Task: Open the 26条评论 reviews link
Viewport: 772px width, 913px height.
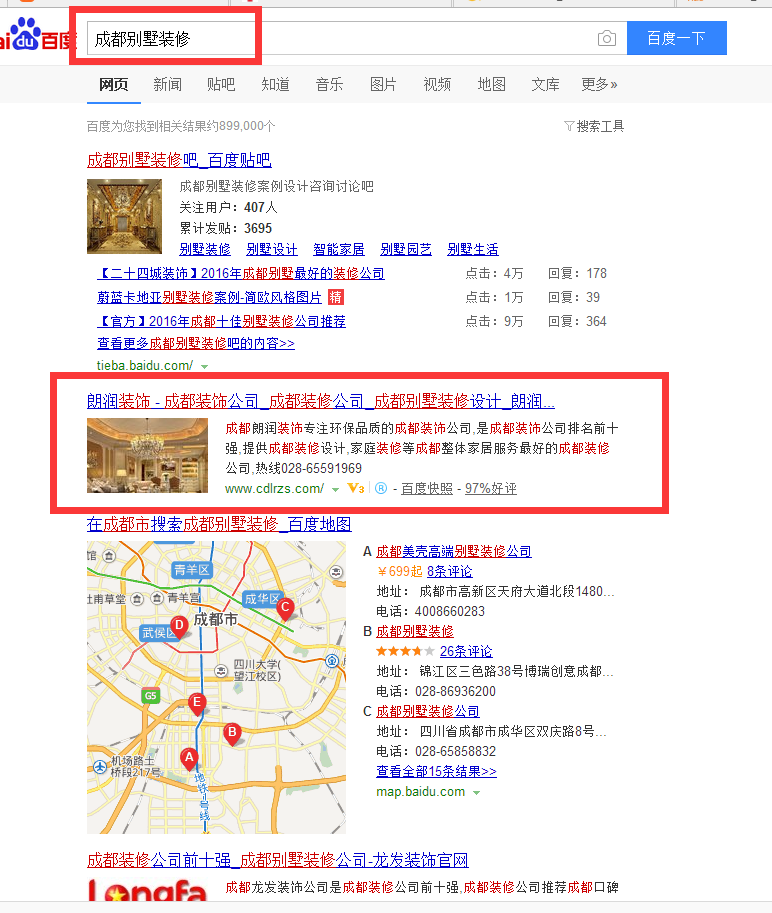Action: click(466, 651)
